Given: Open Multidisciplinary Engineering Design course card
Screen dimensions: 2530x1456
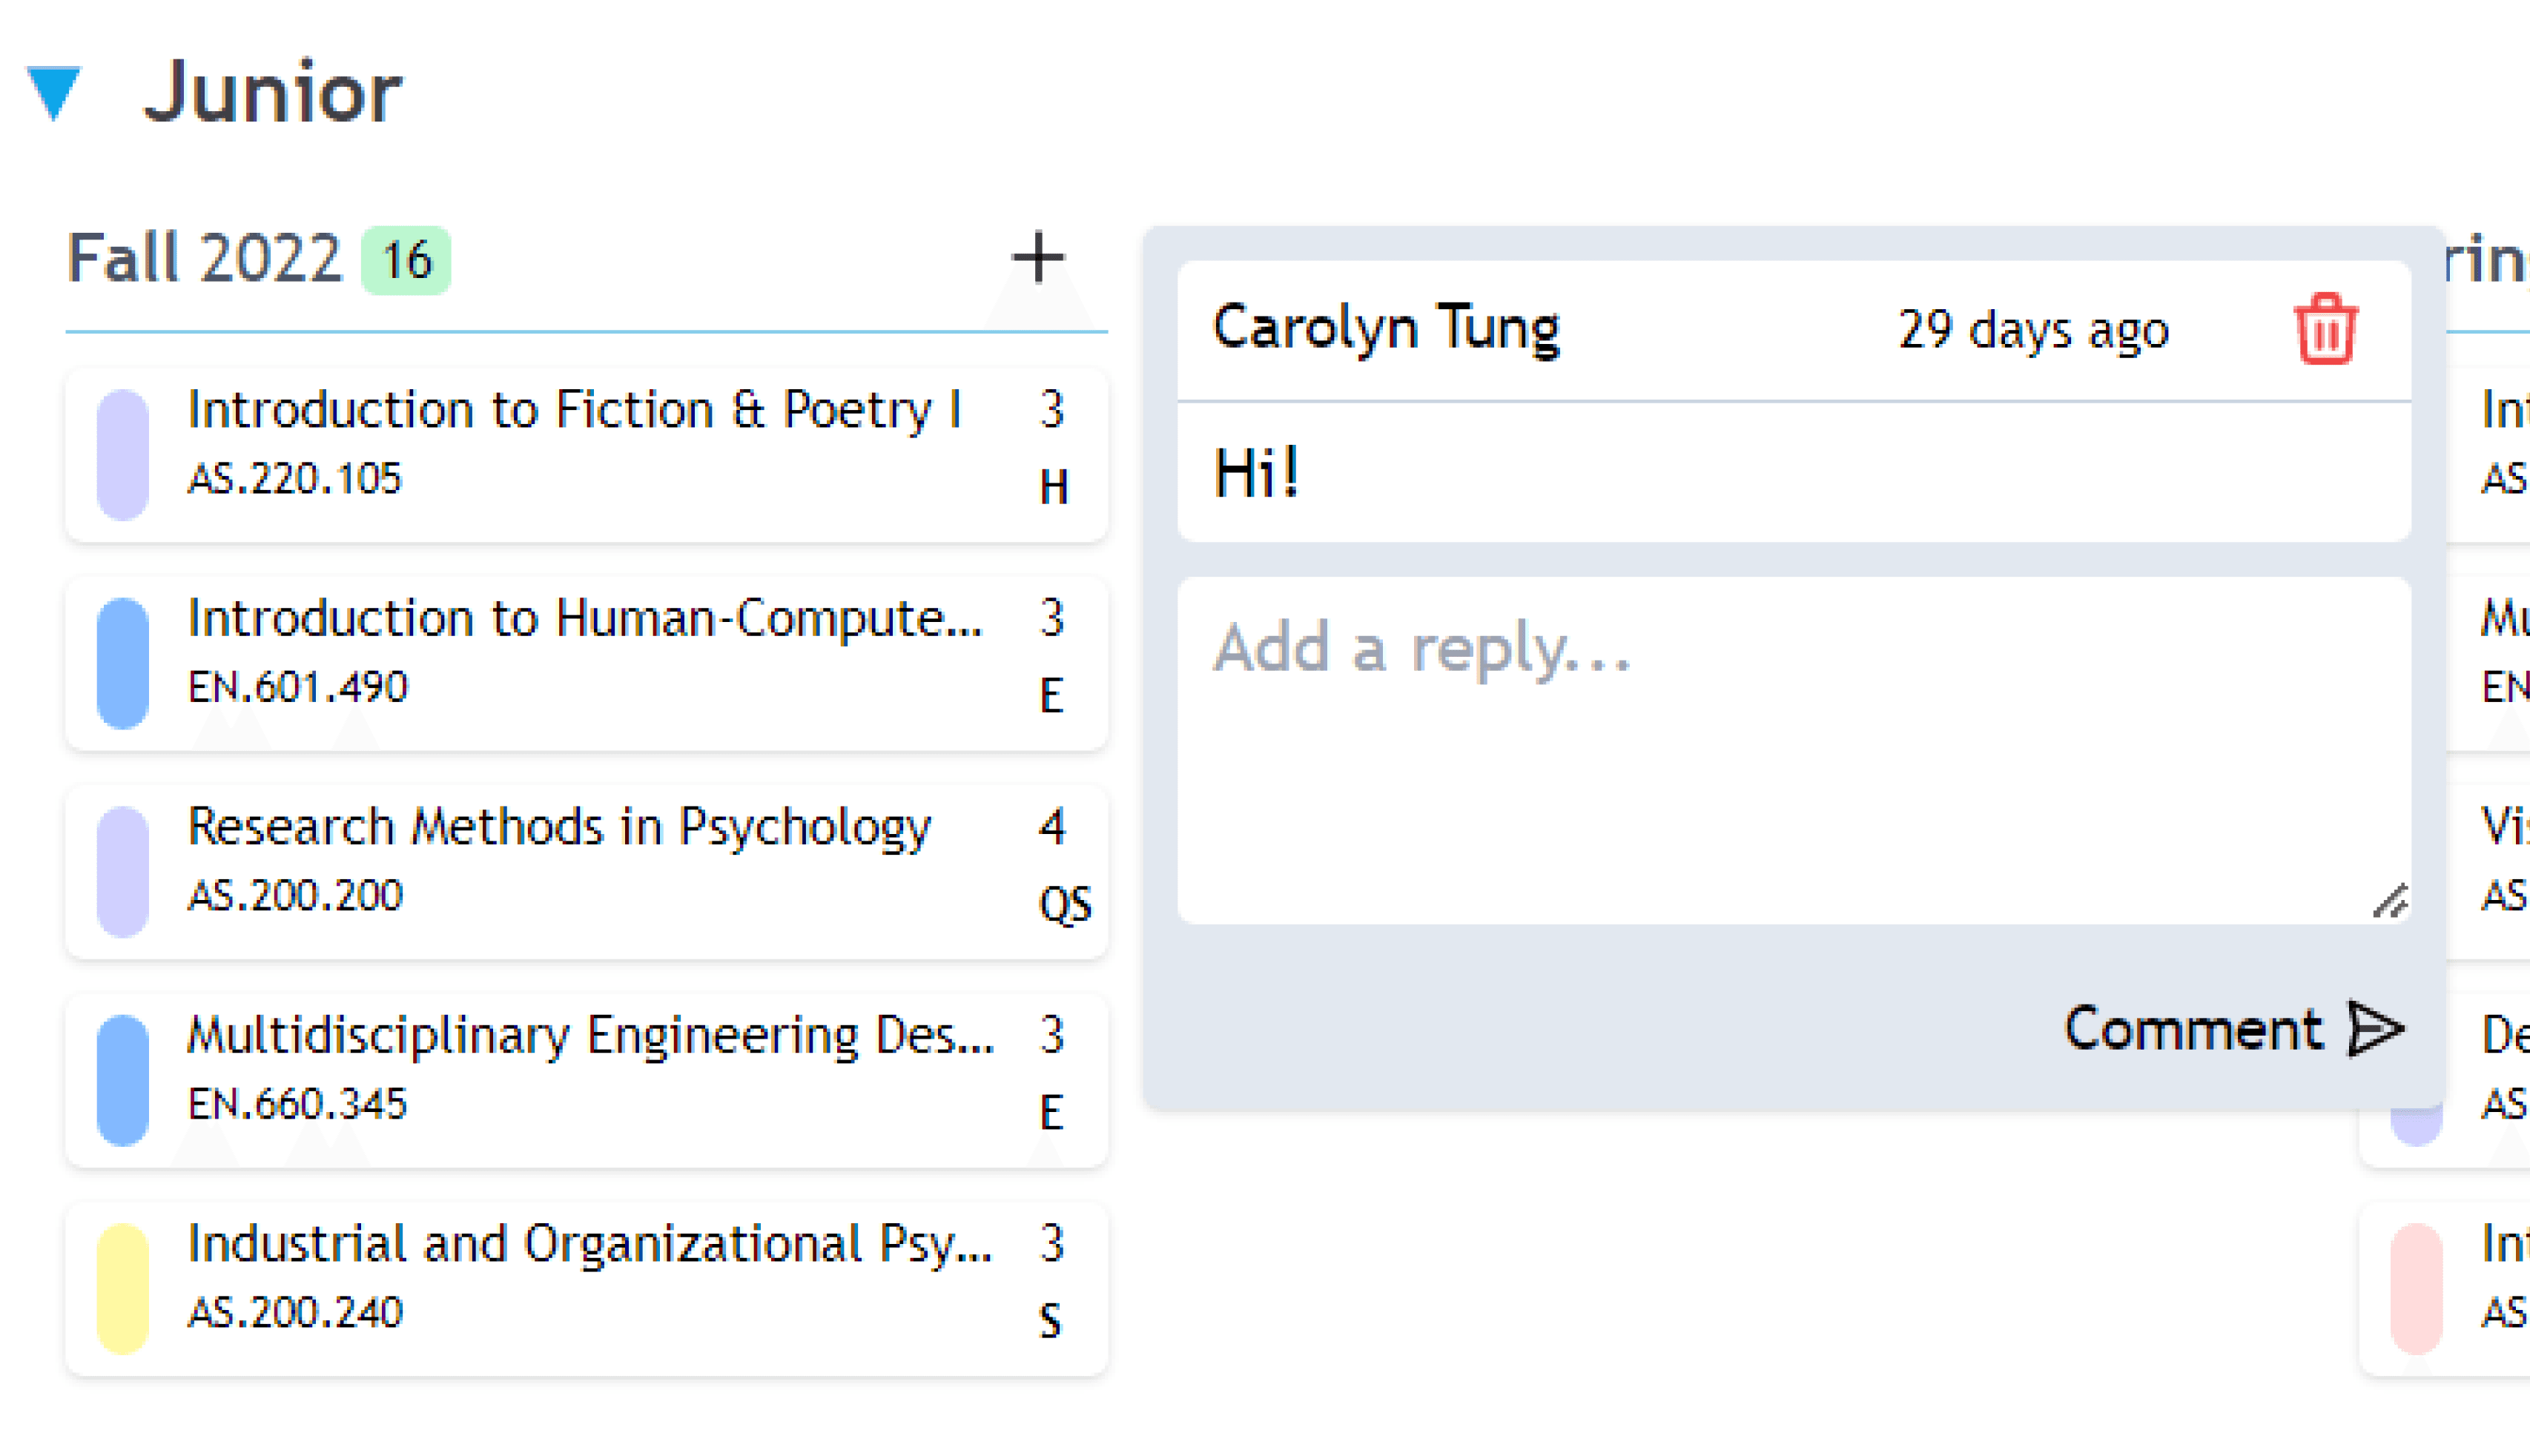Looking at the screenshot, I should (587, 1080).
